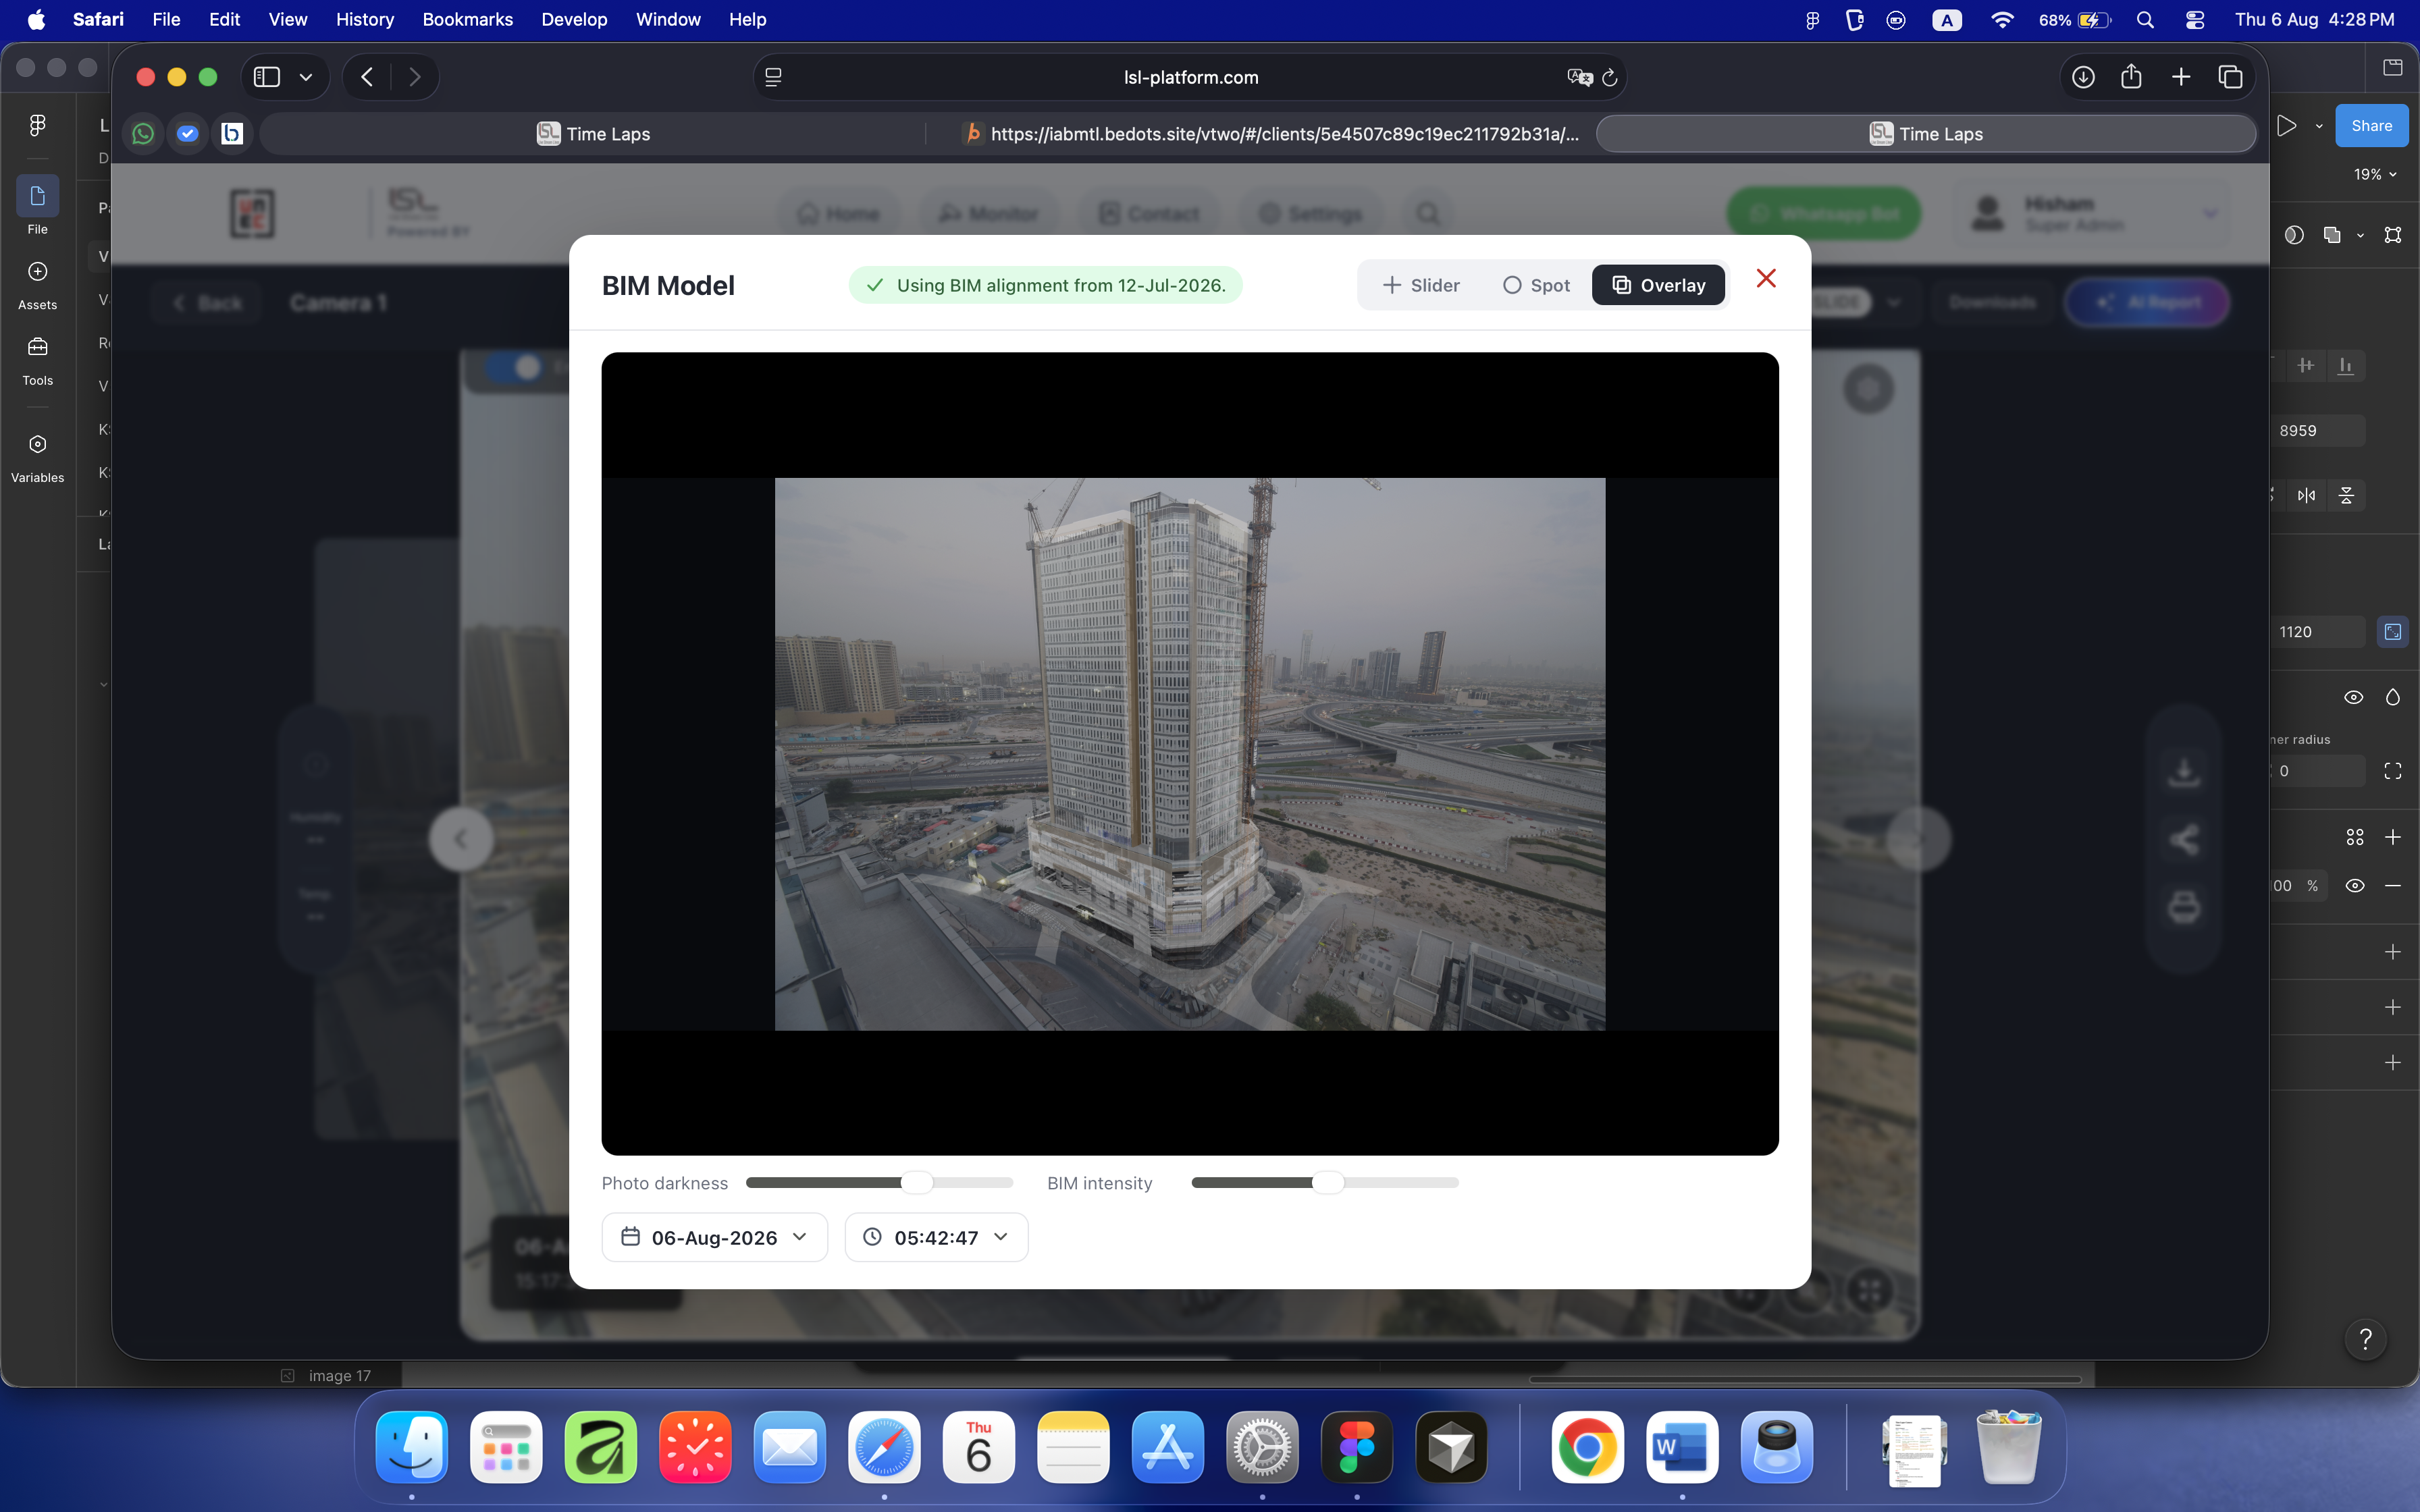The image size is (2420, 1512).
Task: Adjust the BIM intensity slider handle
Action: pos(1328,1183)
